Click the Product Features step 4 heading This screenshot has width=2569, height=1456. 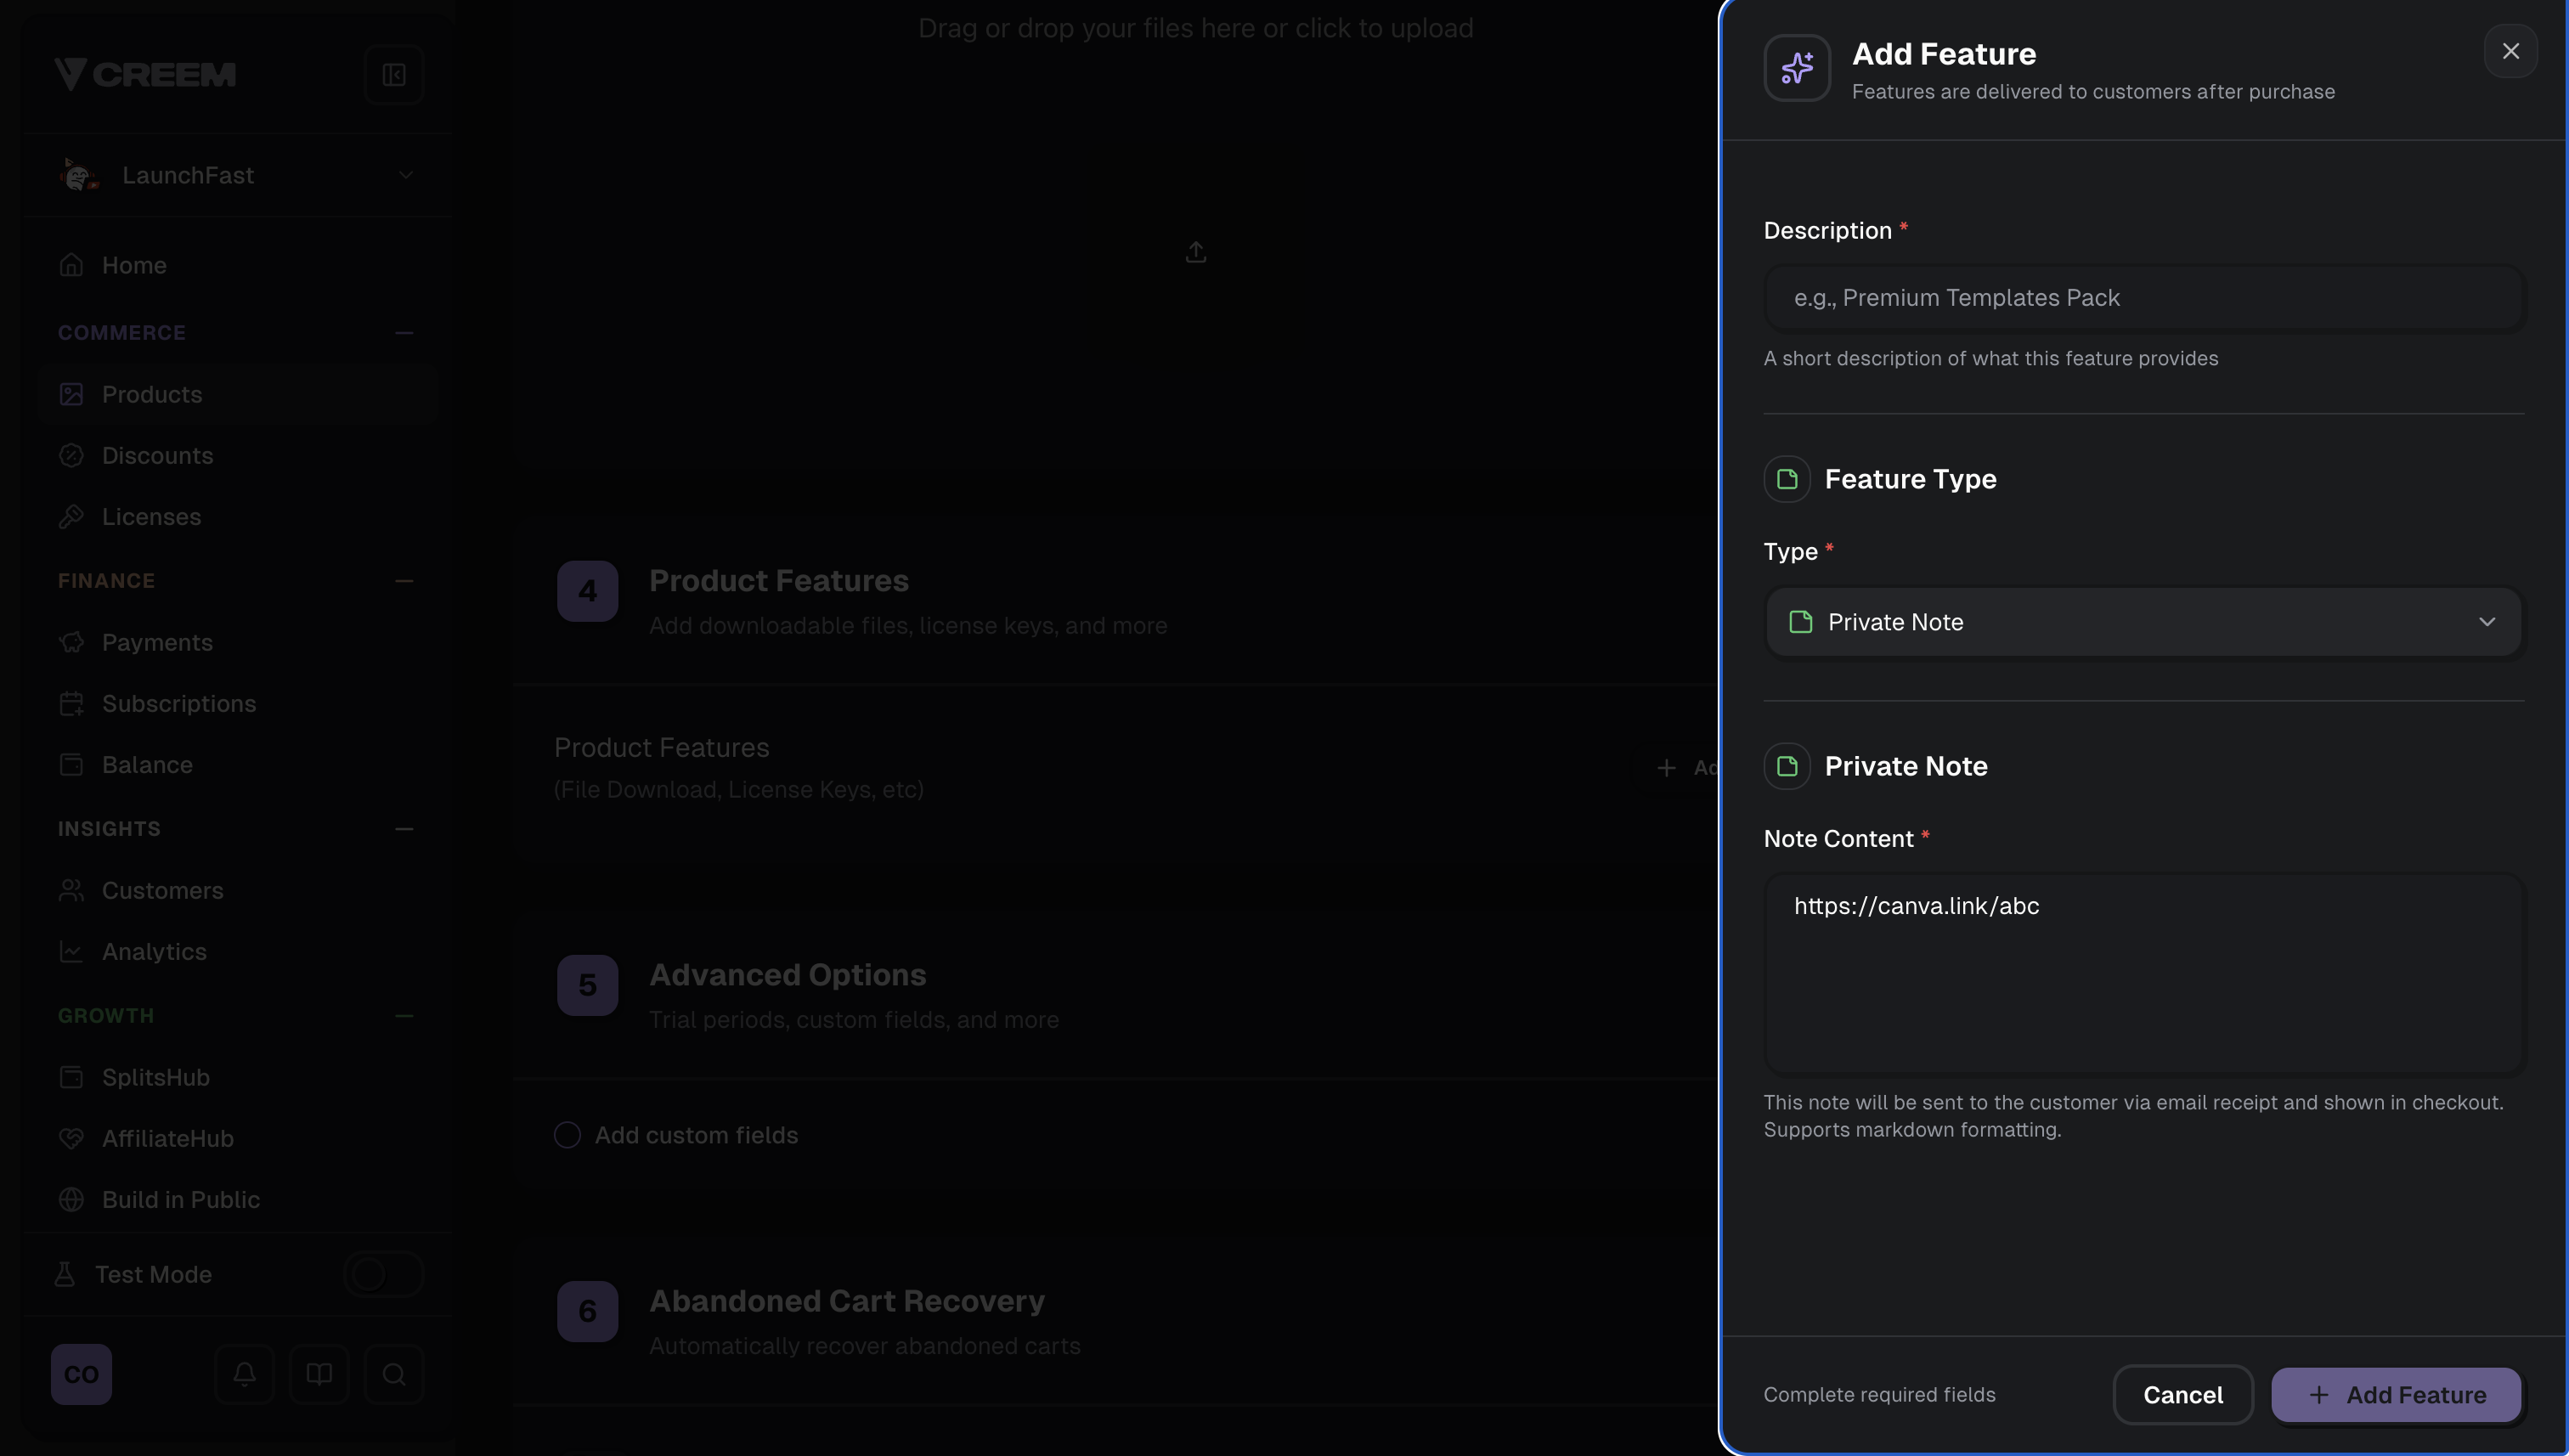(779, 580)
